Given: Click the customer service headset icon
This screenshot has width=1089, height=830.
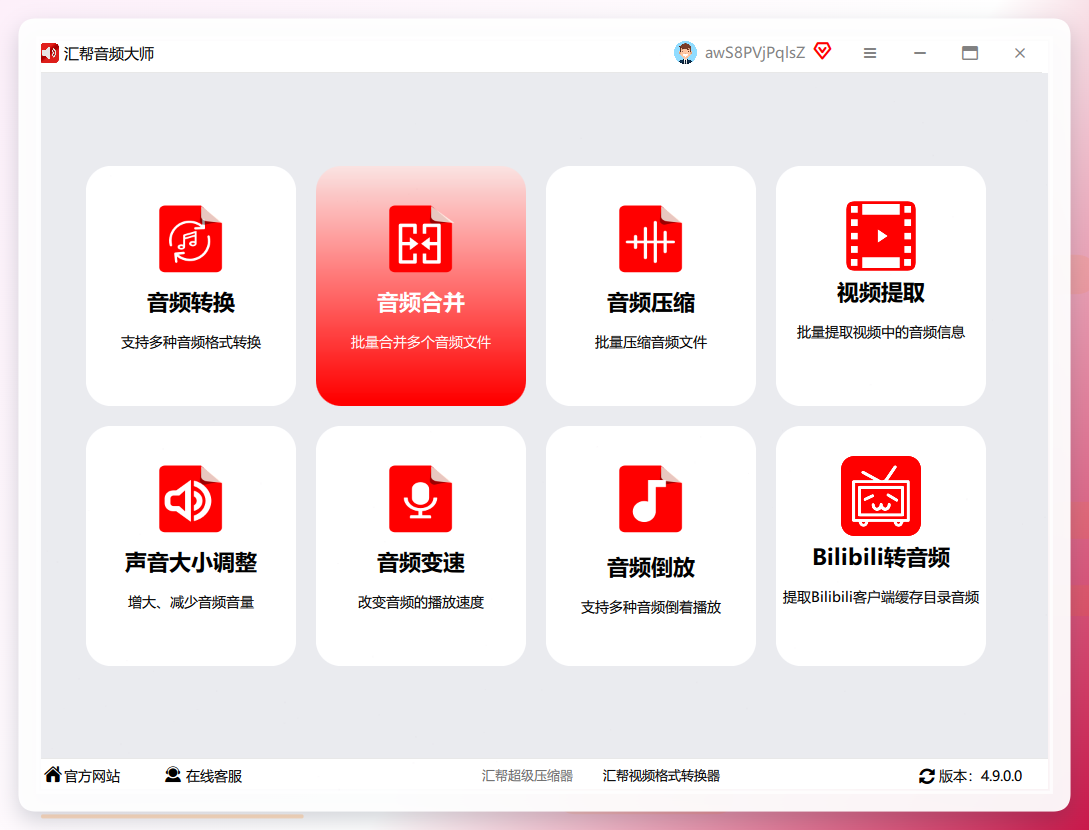Looking at the screenshot, I should coord(173,774).
